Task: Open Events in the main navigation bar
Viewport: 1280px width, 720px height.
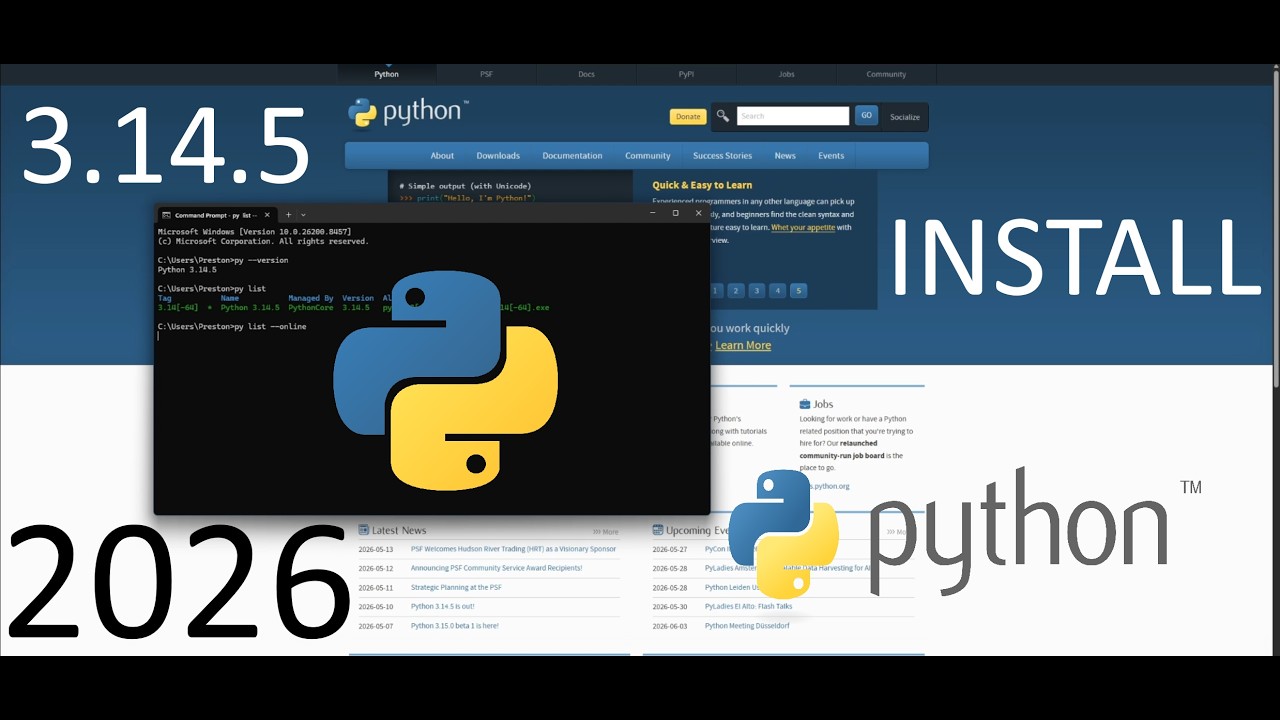Action: [831, 156]
